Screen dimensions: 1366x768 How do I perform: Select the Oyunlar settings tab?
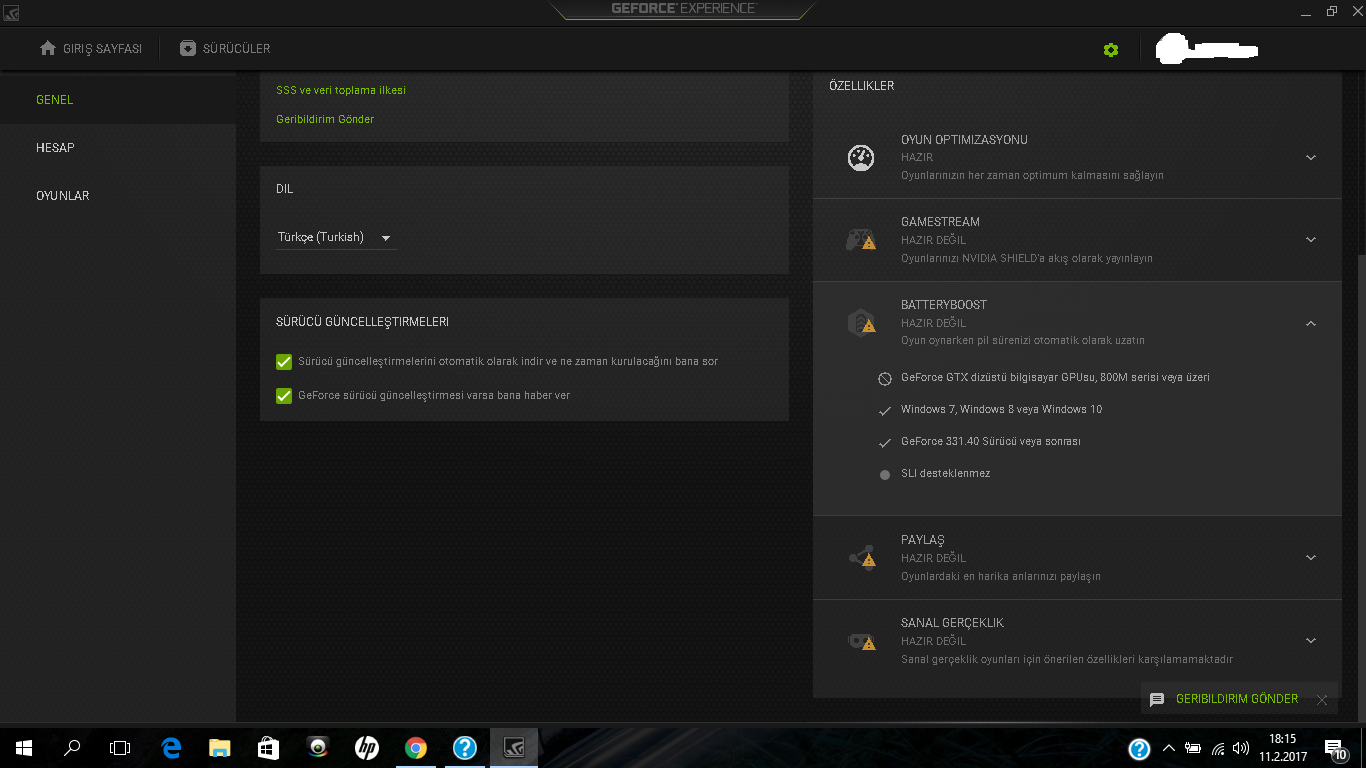(x=118, y=196)
